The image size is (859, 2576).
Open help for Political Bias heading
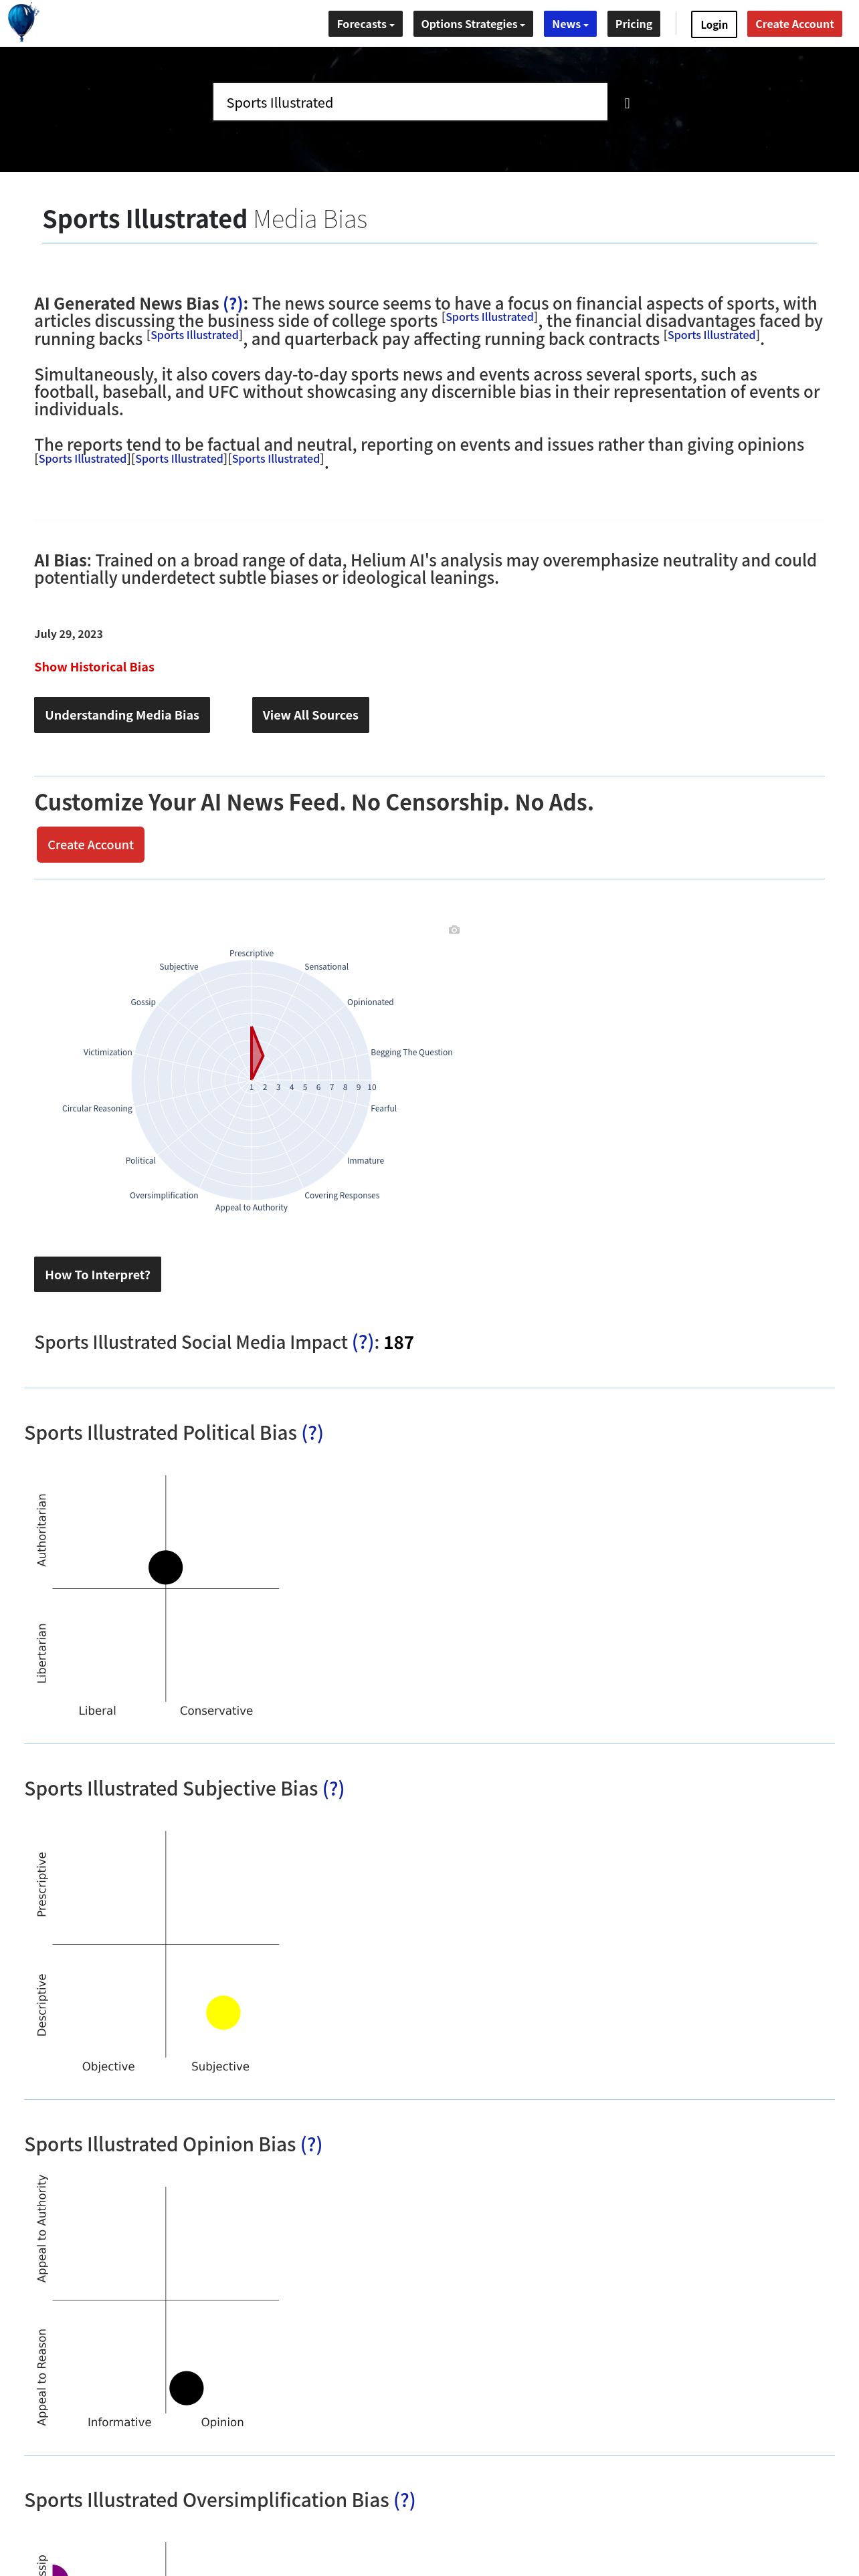pos(312,1433)
